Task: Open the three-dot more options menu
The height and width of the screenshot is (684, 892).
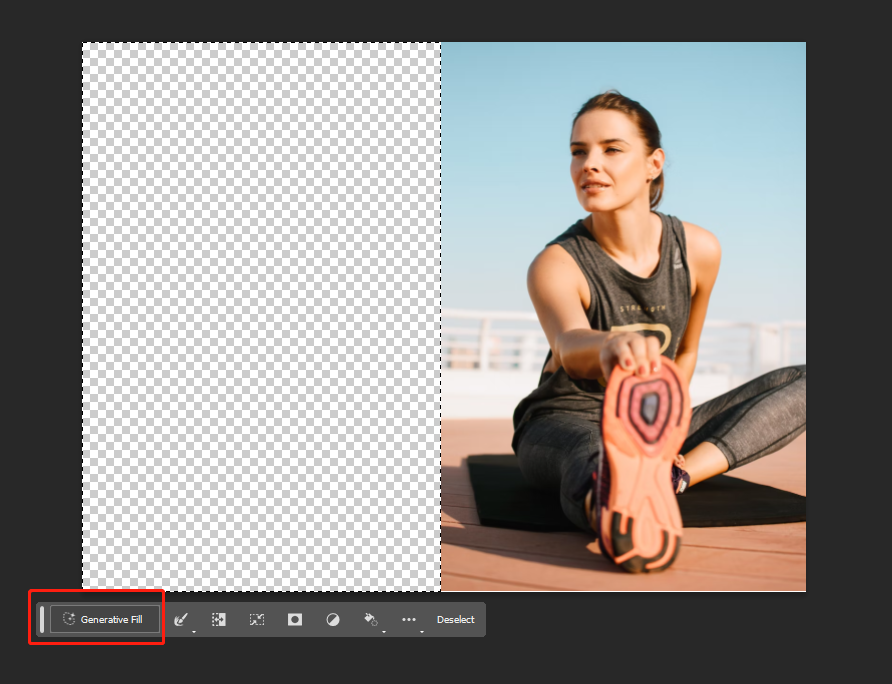Action: tap(409, 619)
